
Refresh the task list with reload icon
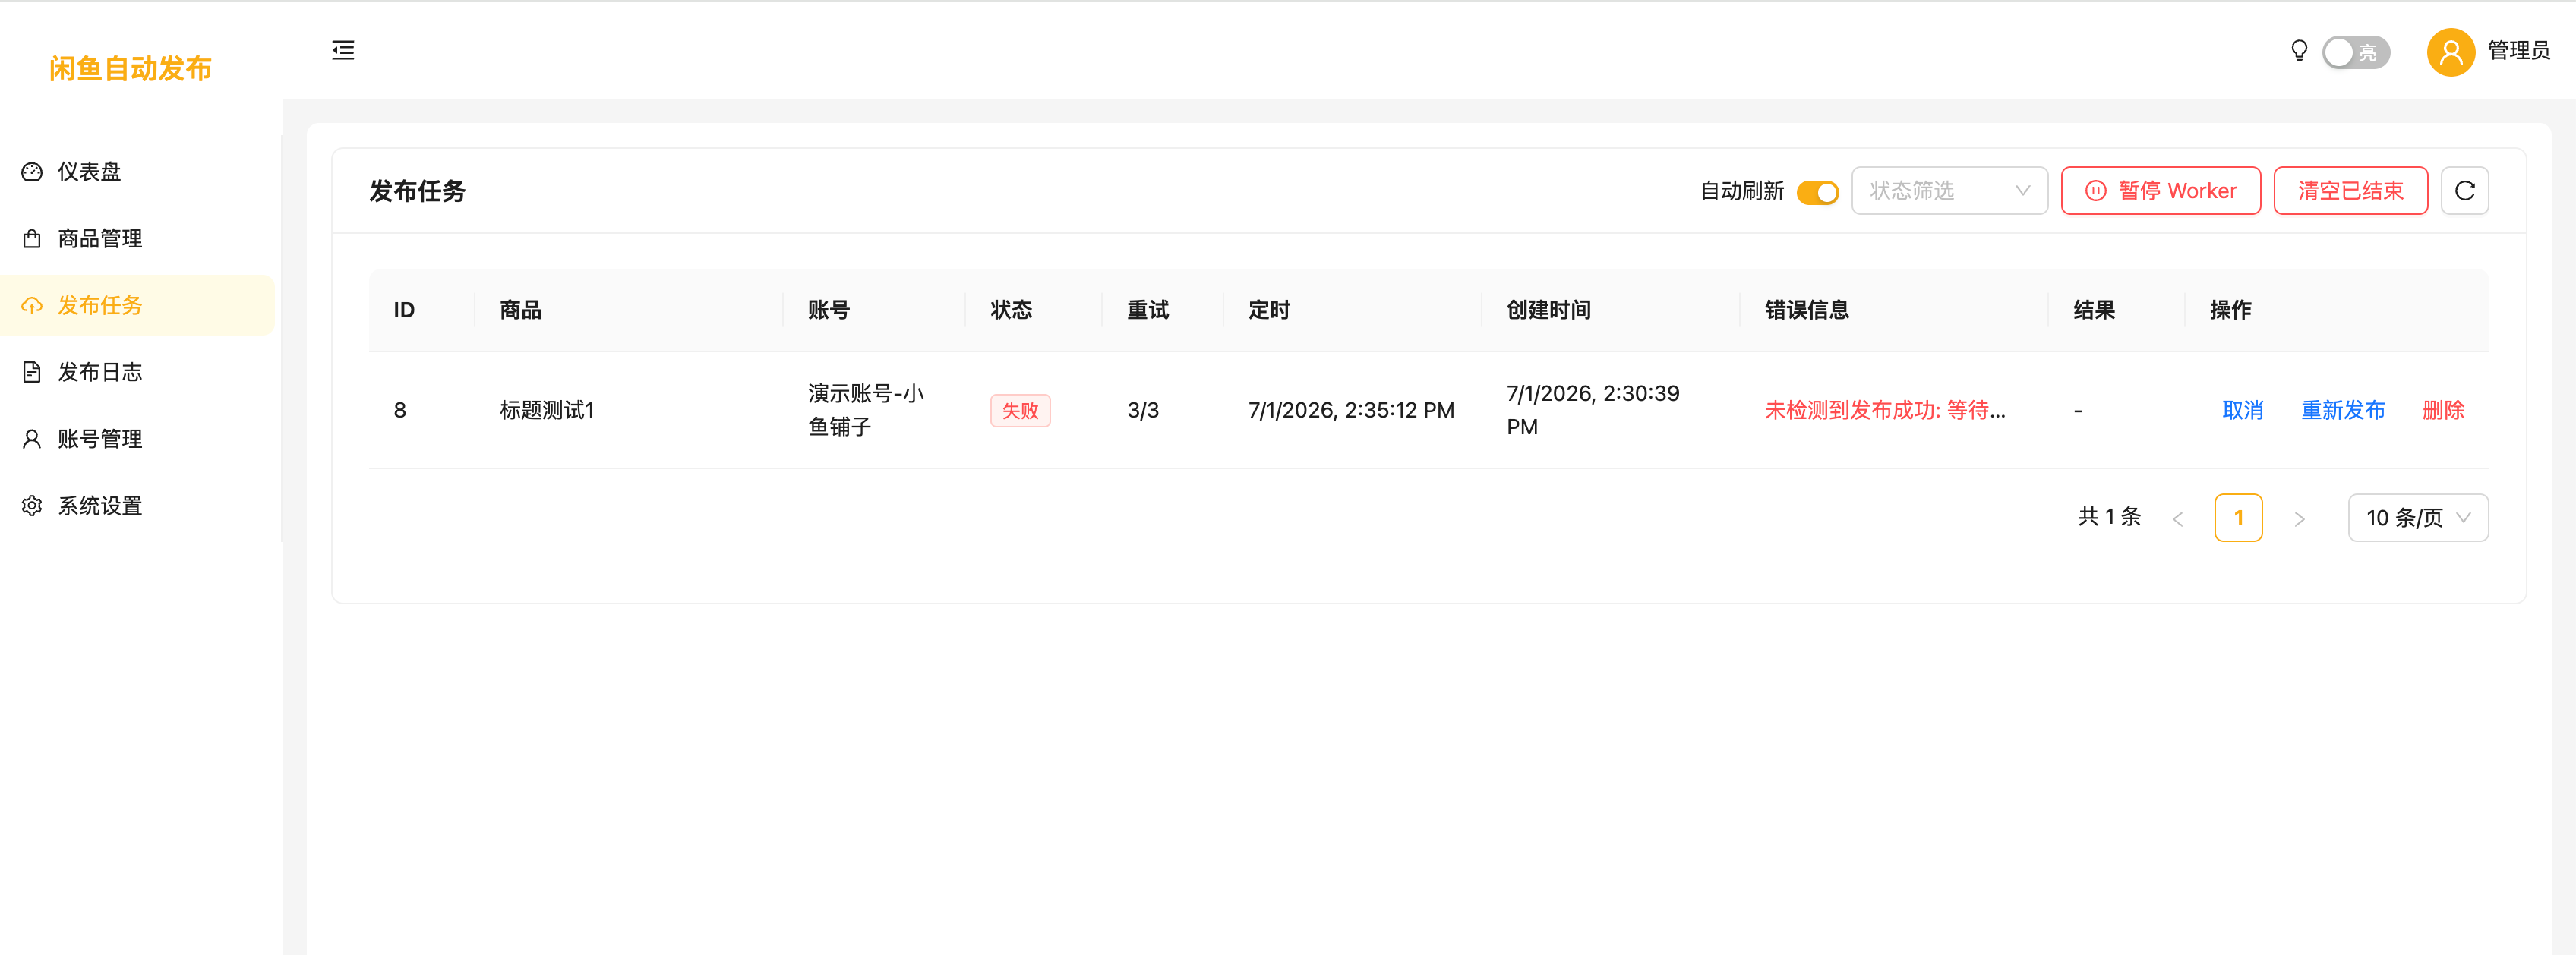click(2464, 191)
